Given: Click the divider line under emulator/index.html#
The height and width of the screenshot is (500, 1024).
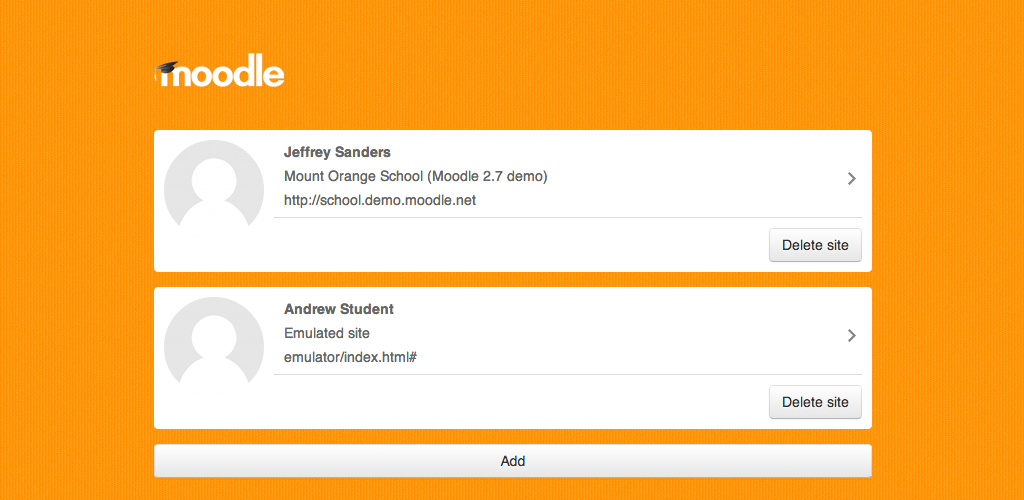Looking at the screenshot, I should pyautogui.click(x=568, y=374).
